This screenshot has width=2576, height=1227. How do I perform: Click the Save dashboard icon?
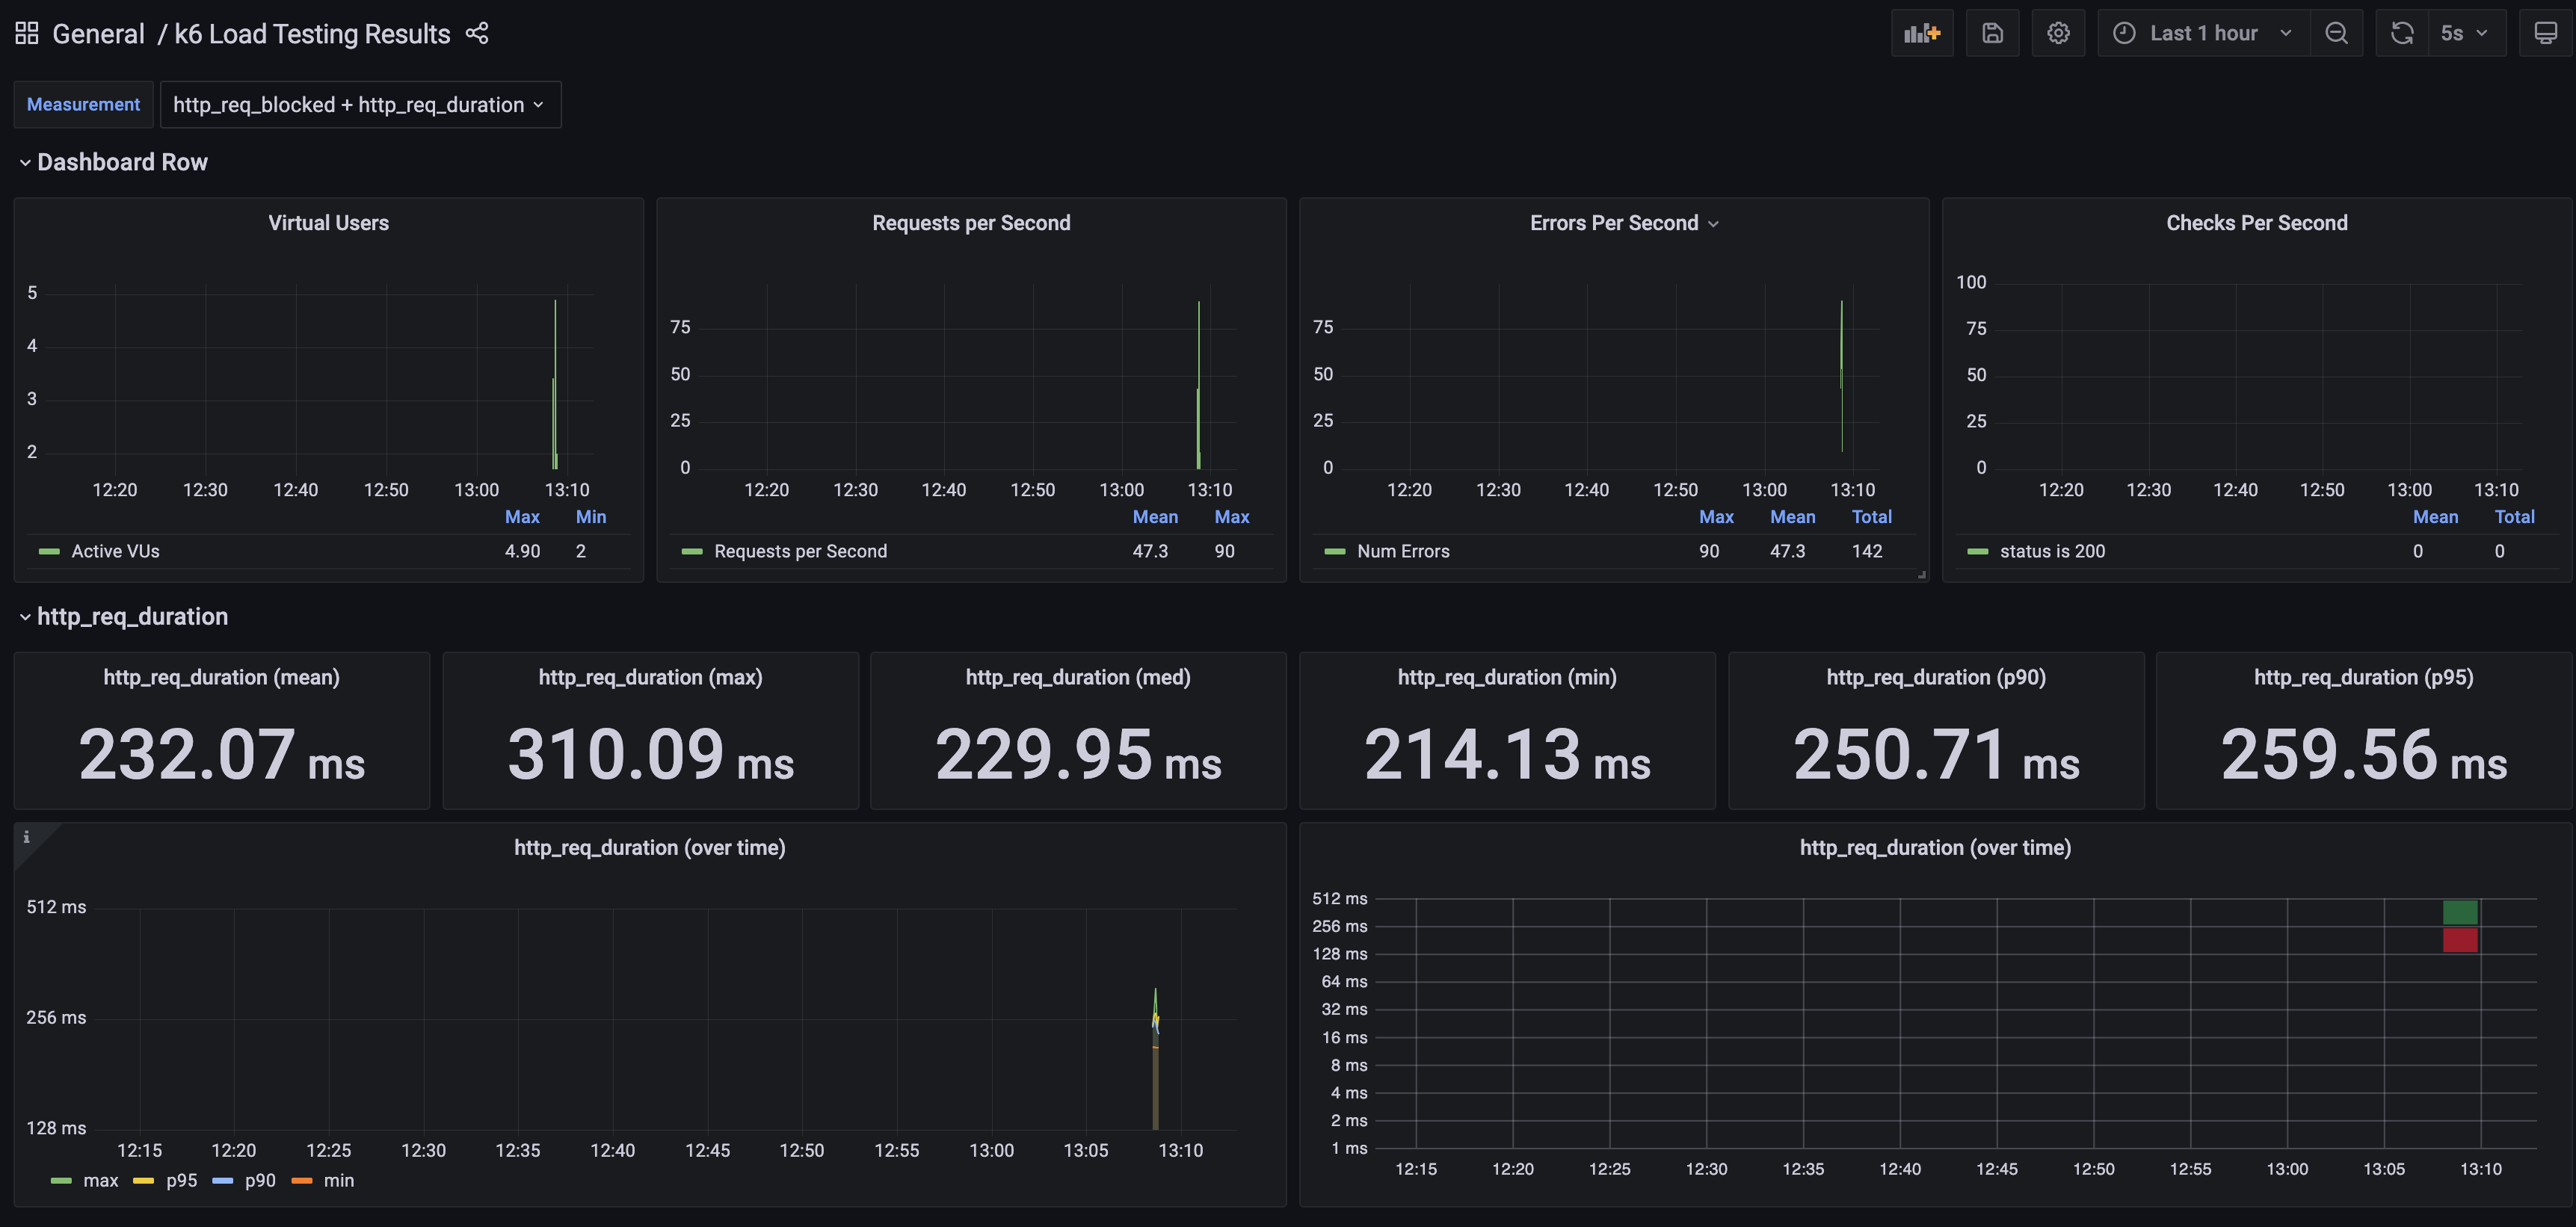tap(1992, 33)
